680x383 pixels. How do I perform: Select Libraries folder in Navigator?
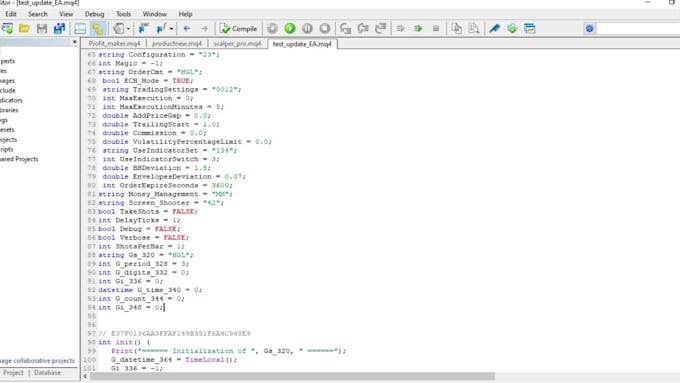(9, 110)
